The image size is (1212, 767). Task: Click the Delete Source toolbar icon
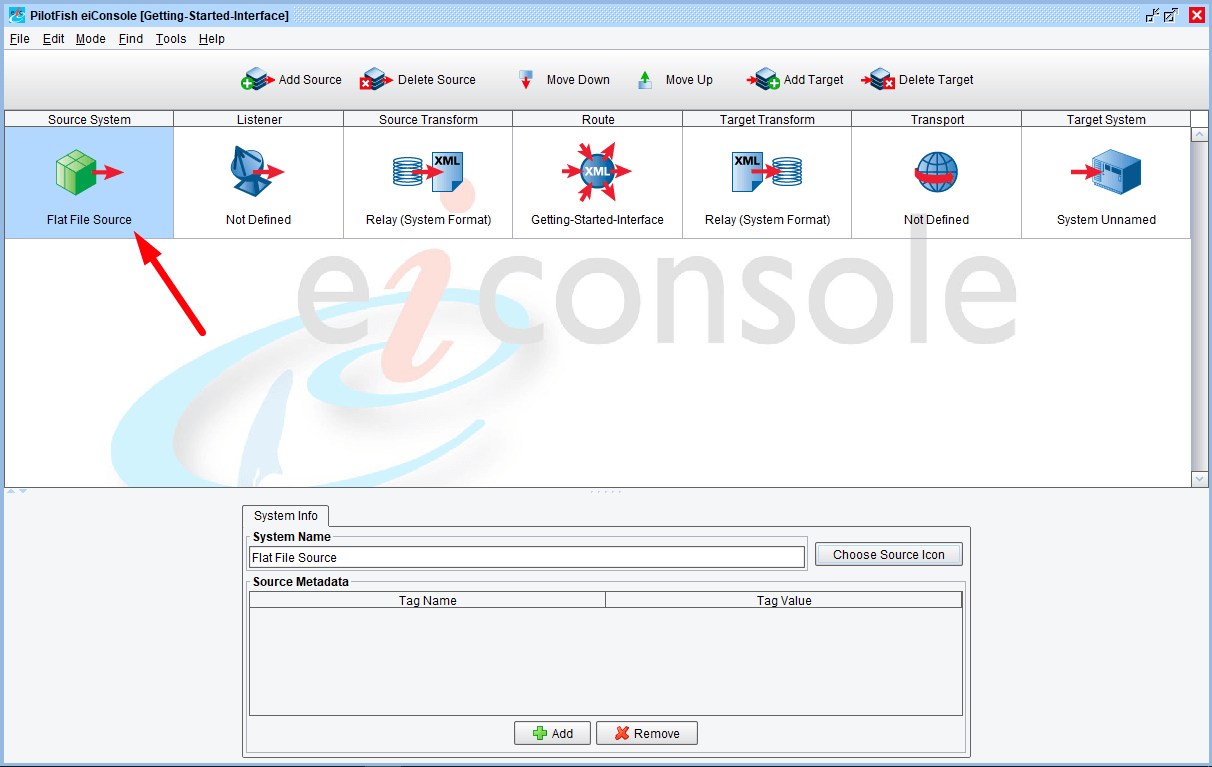[375, 80]
